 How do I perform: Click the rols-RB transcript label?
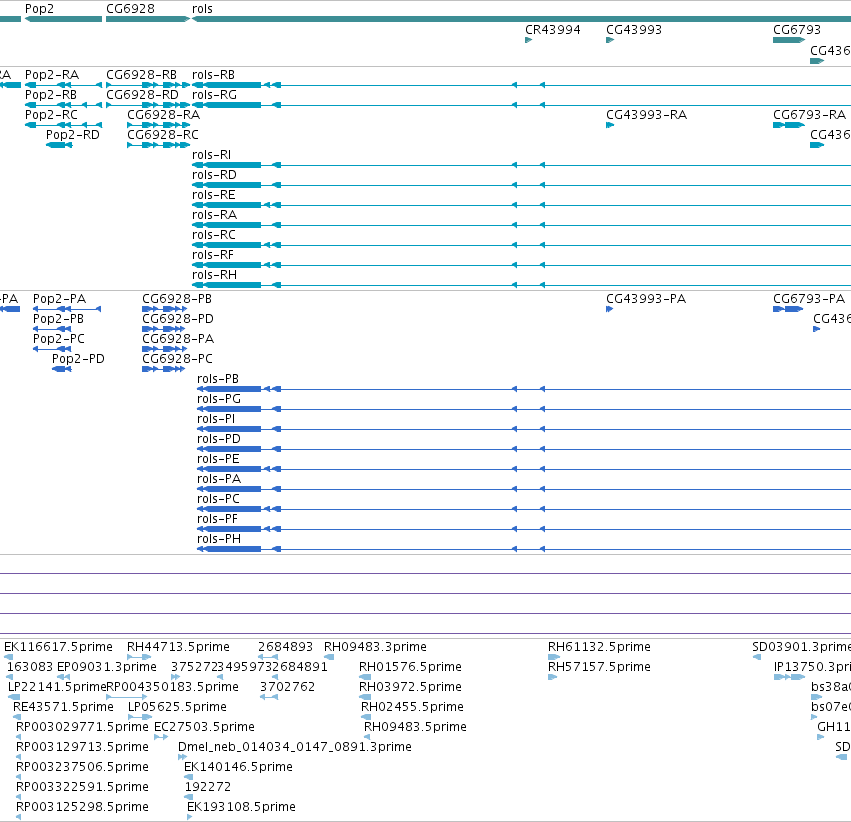[x=214, y=75]
